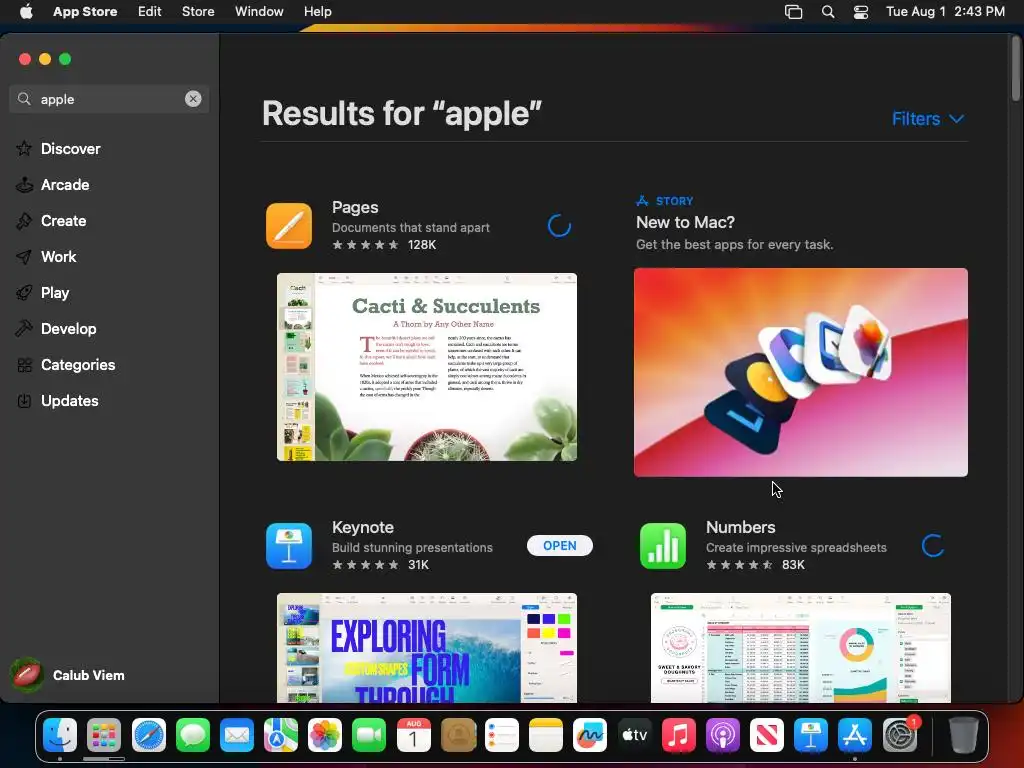1024x768 pixels.
Task: Open Finder from the Dock
Action: pos(60,735)
